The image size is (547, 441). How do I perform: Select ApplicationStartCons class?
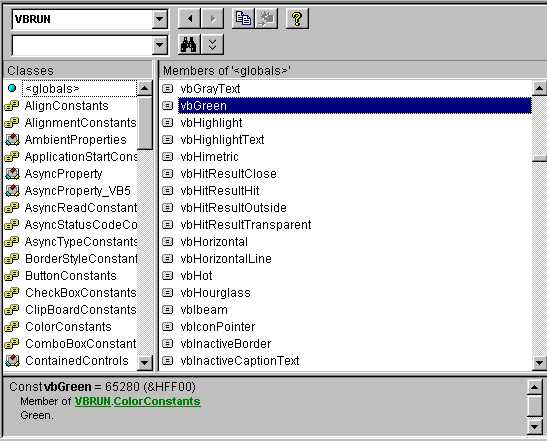click(x=81, y=157)
